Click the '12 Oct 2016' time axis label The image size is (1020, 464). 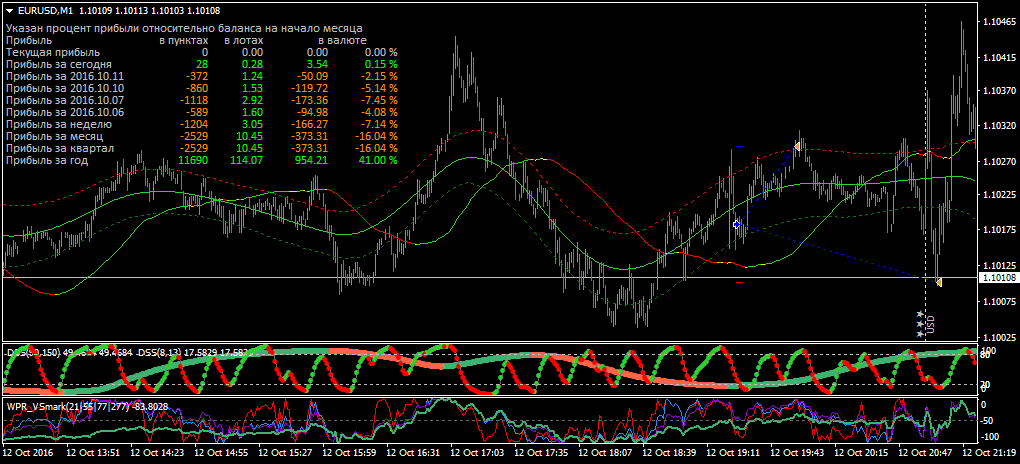pyautogui.click(x=28, y=452)
